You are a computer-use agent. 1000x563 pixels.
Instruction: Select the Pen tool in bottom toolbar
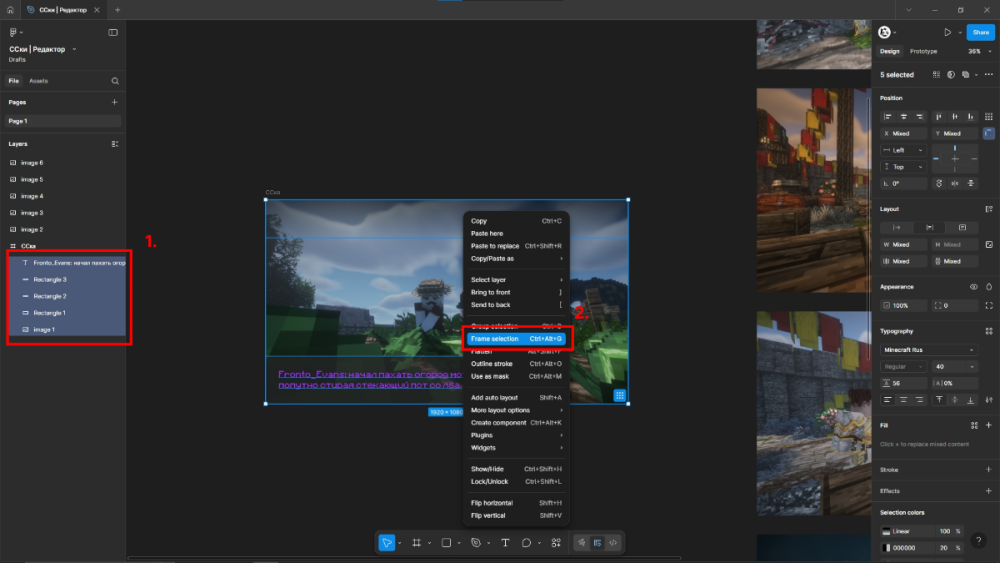click(x=476, y=543)
